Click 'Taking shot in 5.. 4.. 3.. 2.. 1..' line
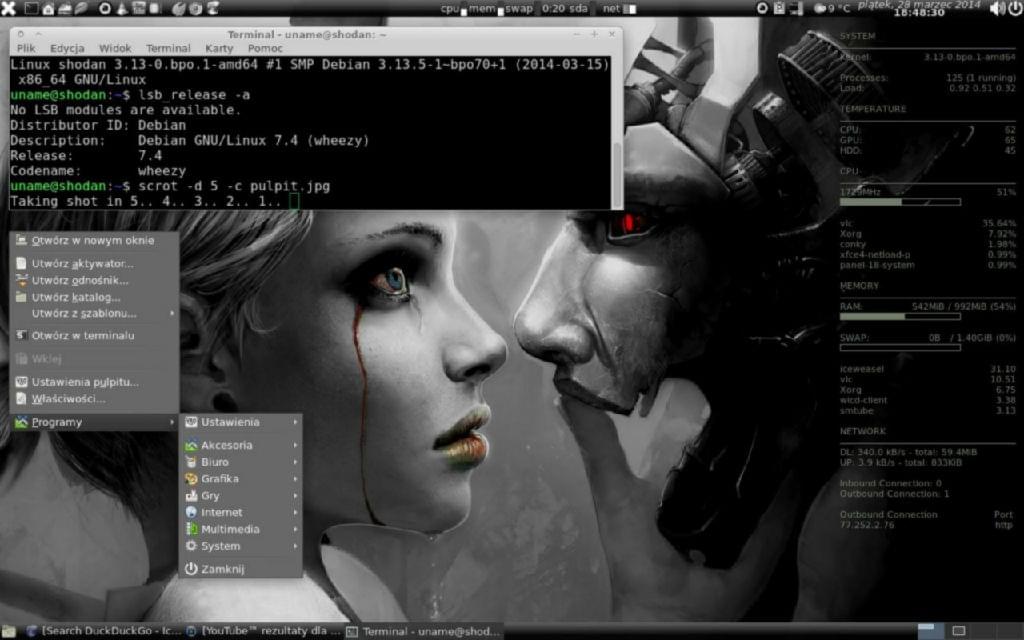This screenshot has height=640, width=1024. (x=146, y=201)
